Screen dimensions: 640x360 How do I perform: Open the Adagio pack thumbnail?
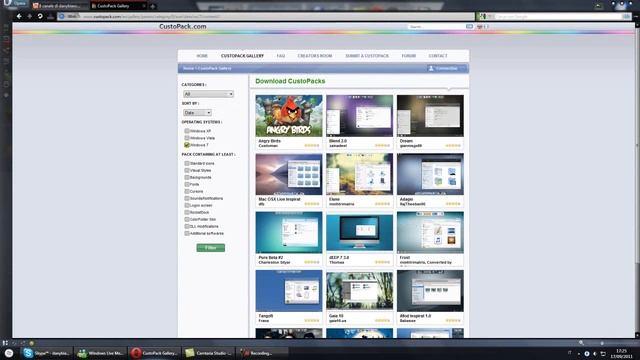point(430,174)
